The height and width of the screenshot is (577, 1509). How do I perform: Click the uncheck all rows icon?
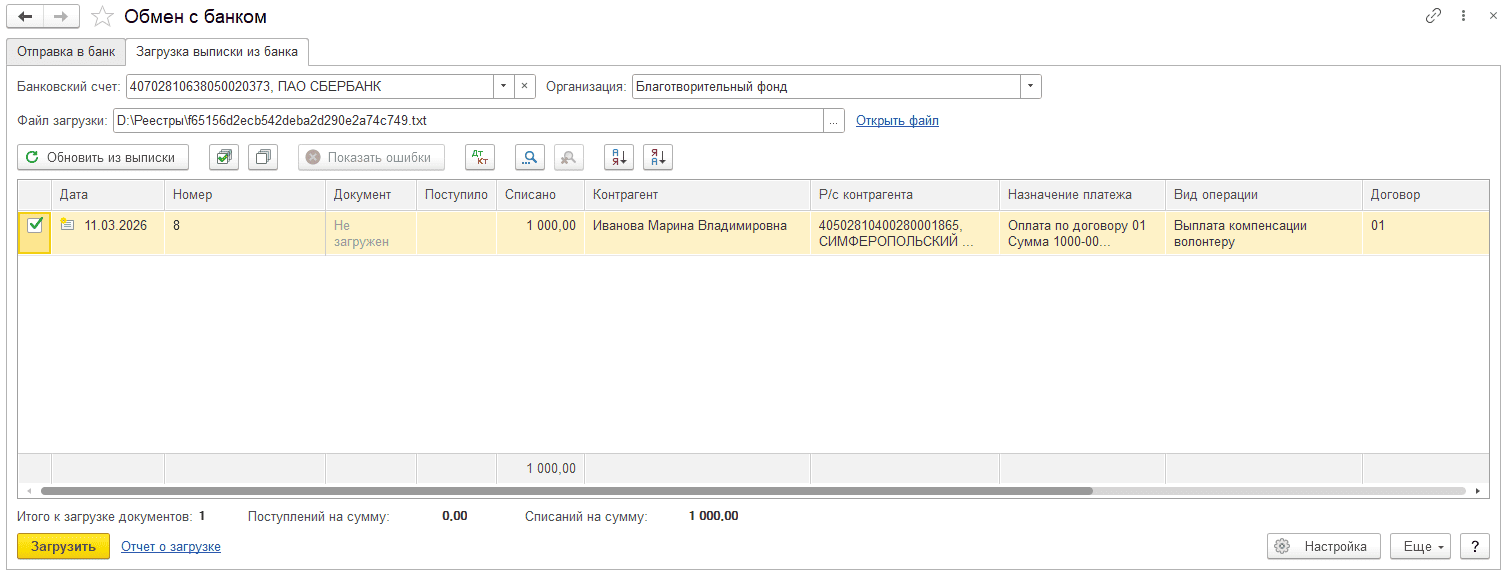click(263, 157)
